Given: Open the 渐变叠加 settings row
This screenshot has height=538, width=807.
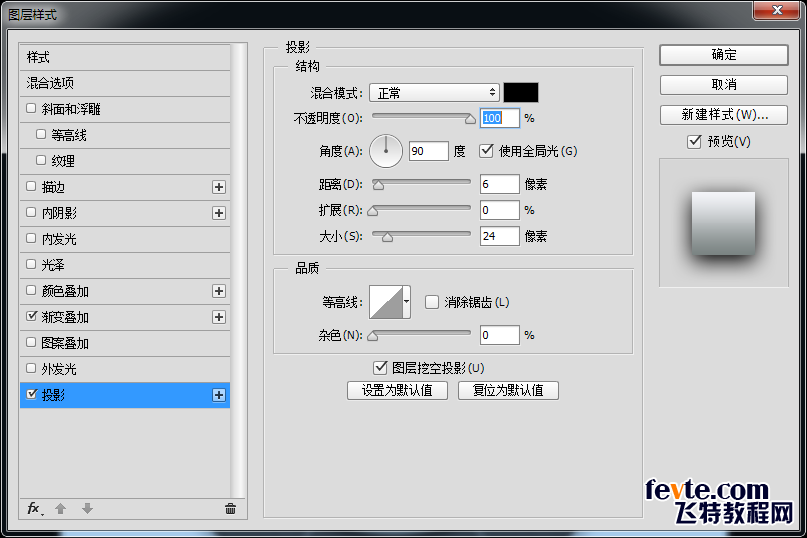Looking at the screenshot, I should [x=125, y=318].
